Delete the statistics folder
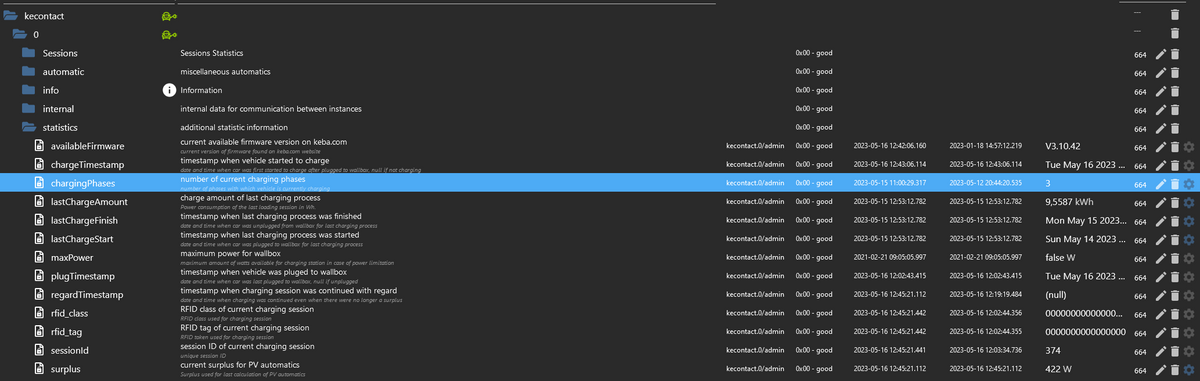The width and height of the screenshot is (1200, 381). tap(1174, 128)
